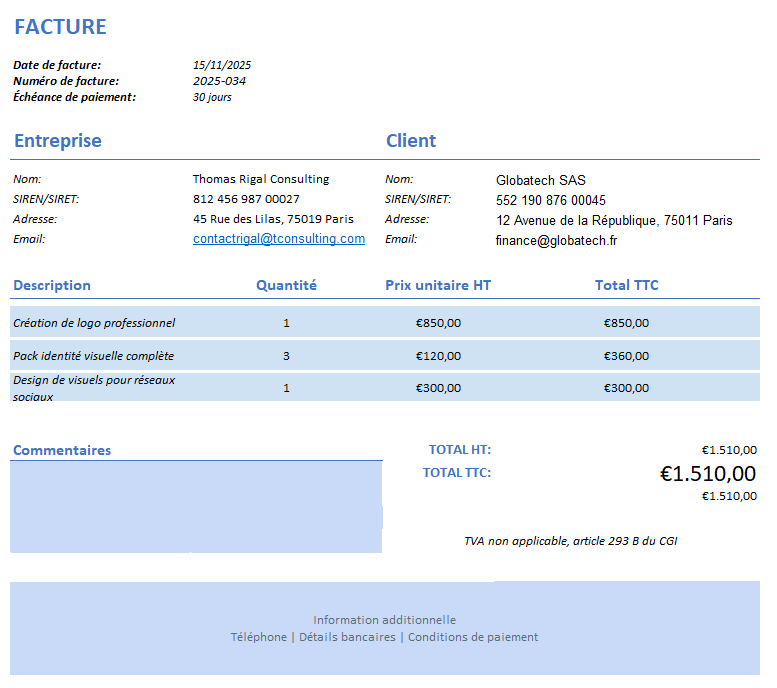Select unit price €850,00 for logo creation
The width and height of the screenshot is (777, 688).
click(438, 323)
